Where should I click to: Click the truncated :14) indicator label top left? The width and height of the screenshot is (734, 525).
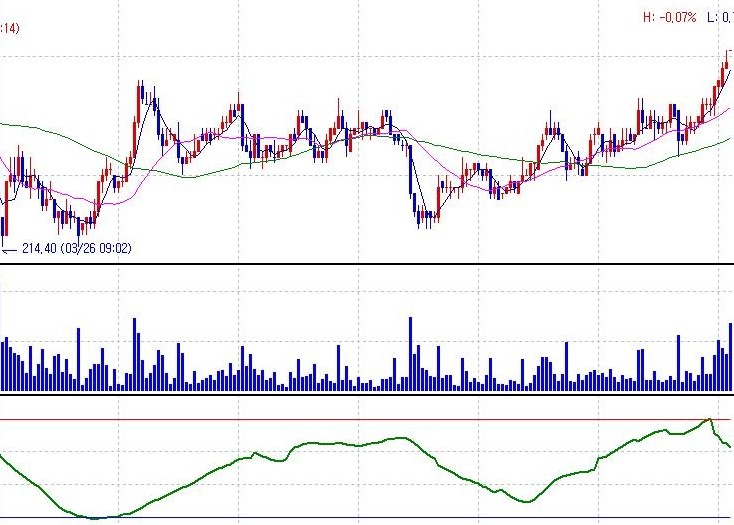[x=10, y=29]
